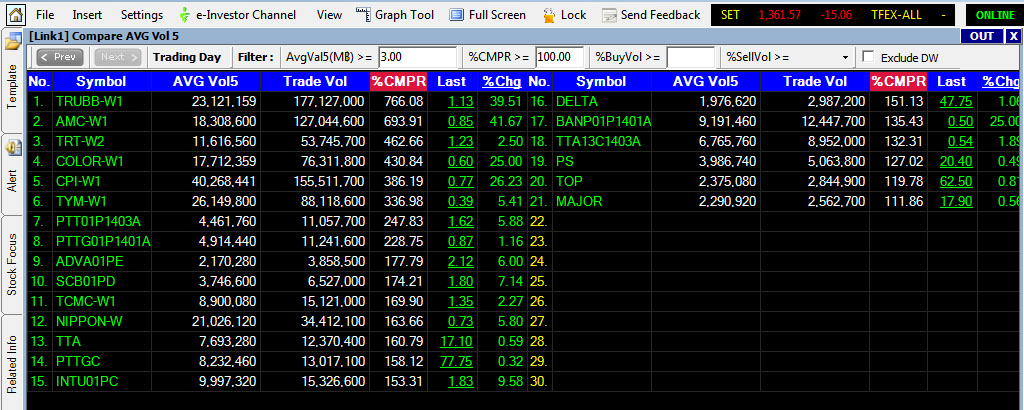The width and height of the screenshot is (1024, 410).
Task: Select symbol PTT01P1403A
Action: pos(99,222)
